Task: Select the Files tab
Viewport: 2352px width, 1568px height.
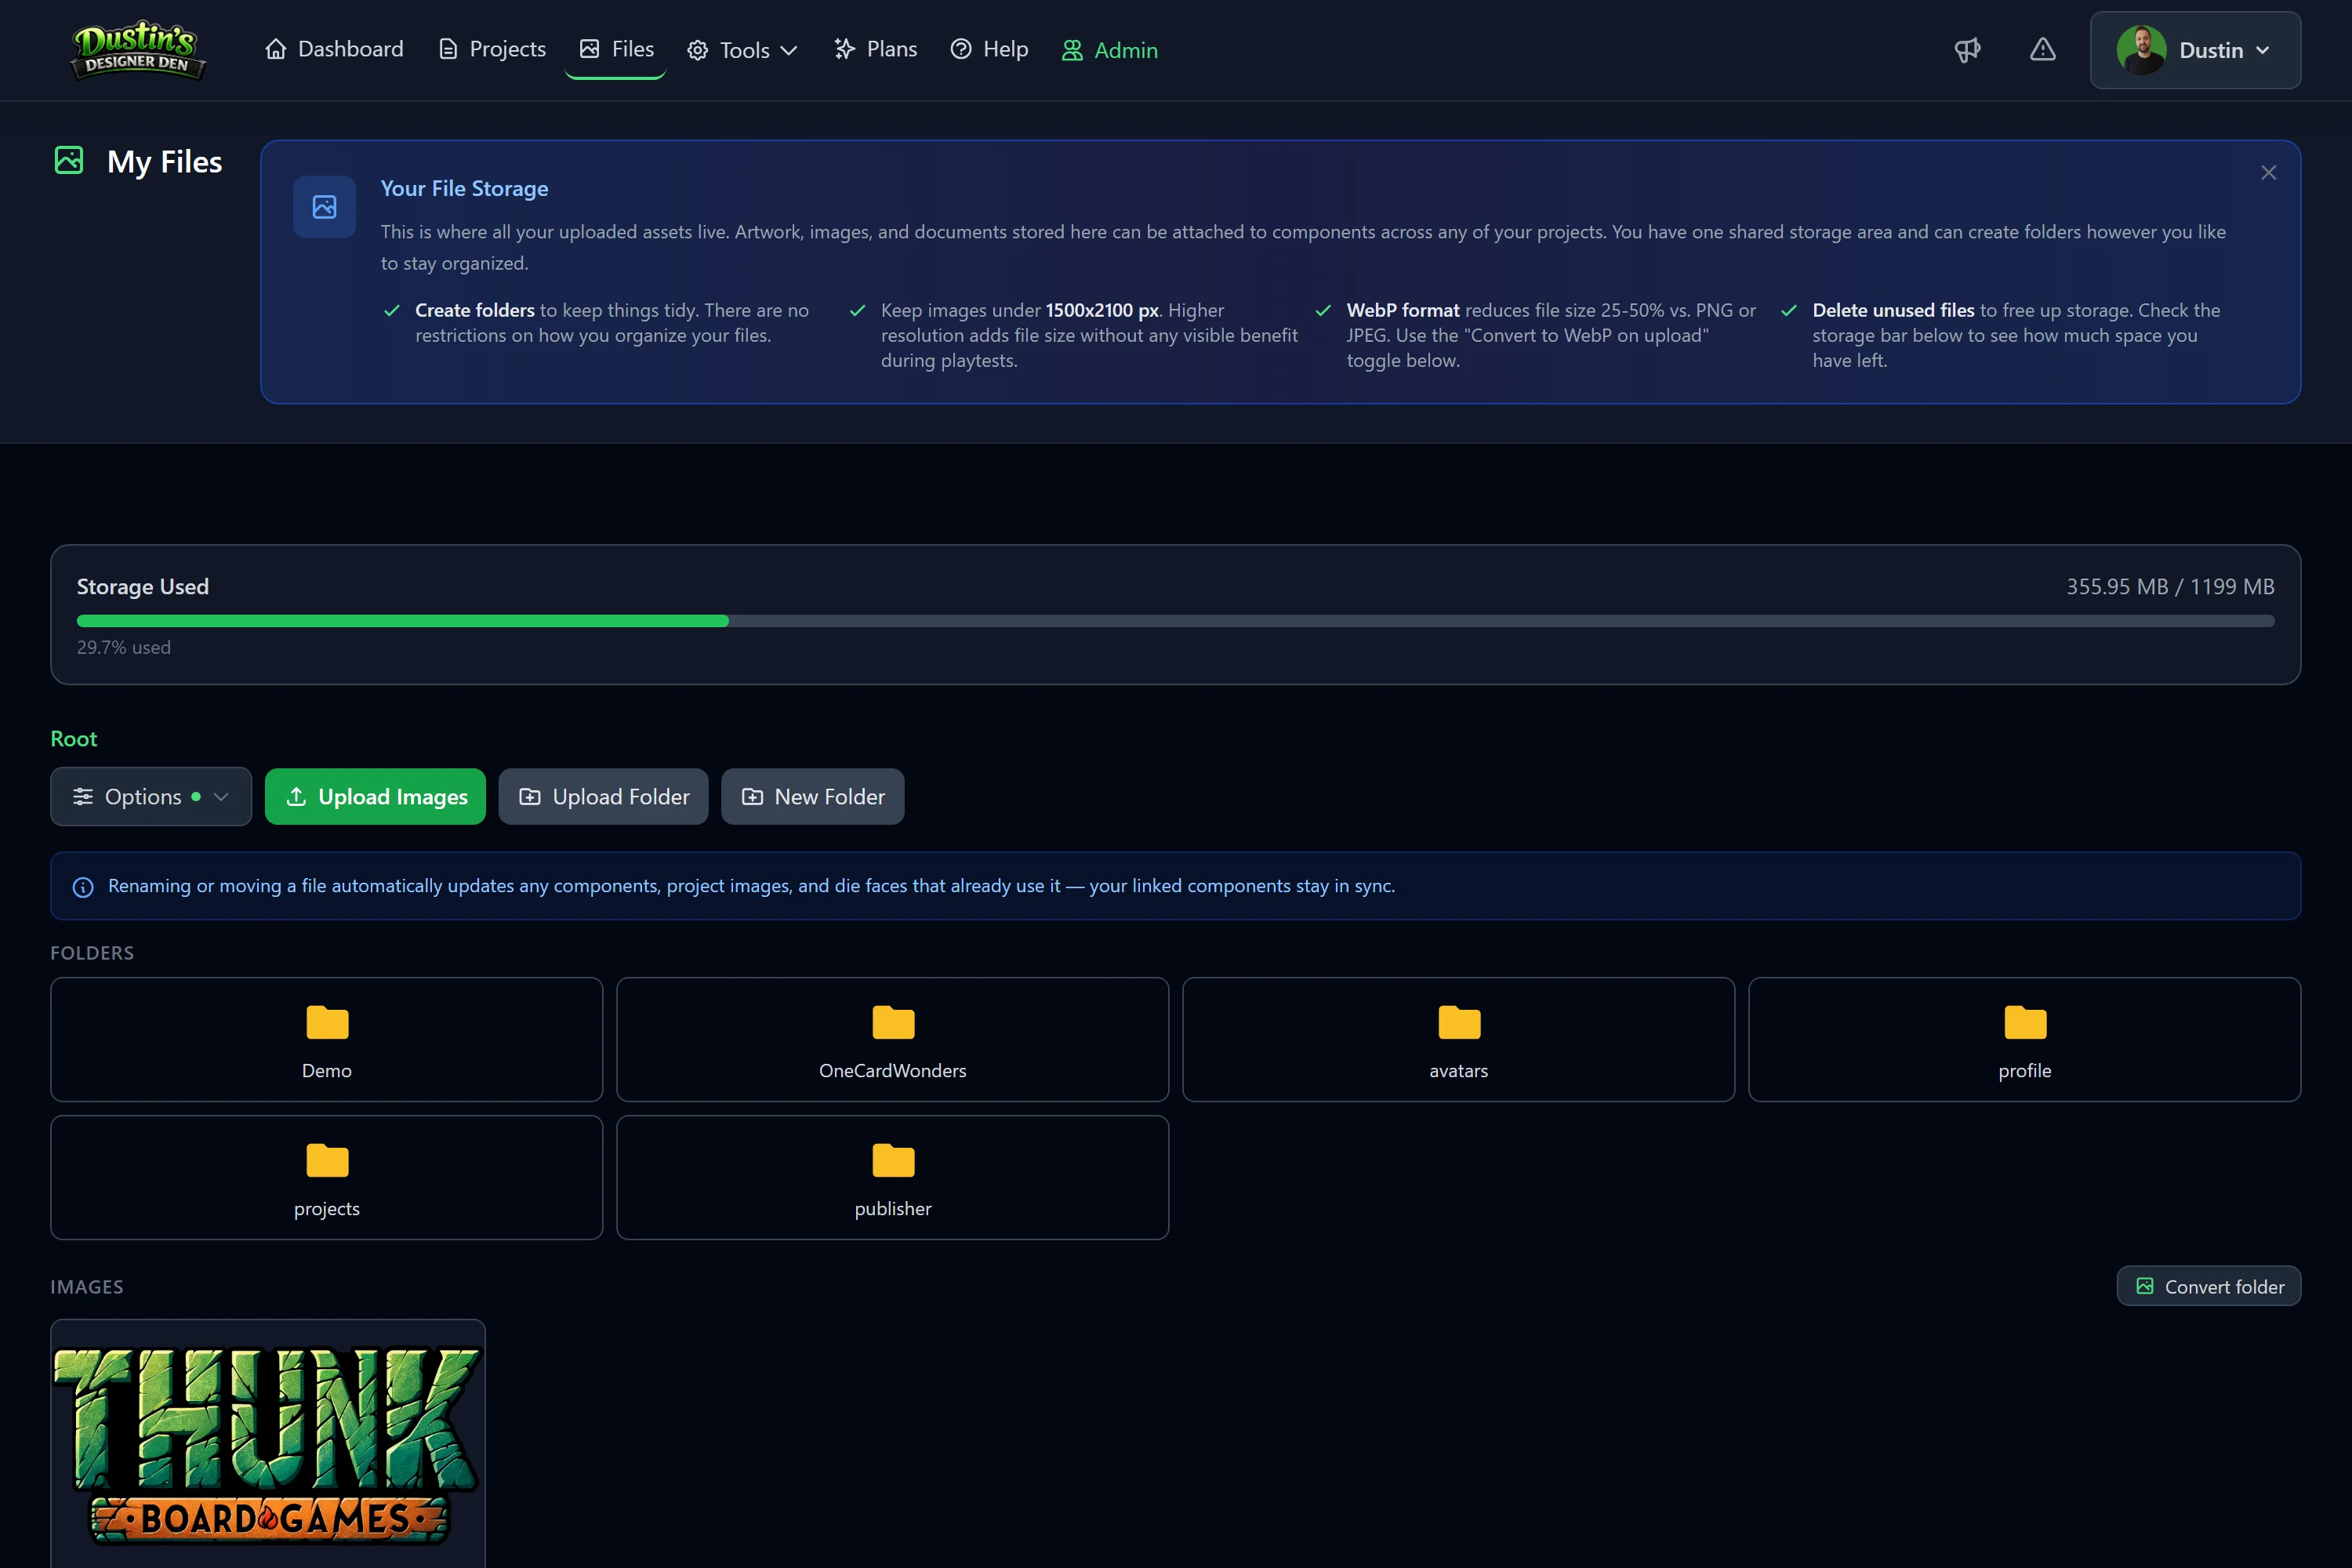Action: 616,49
